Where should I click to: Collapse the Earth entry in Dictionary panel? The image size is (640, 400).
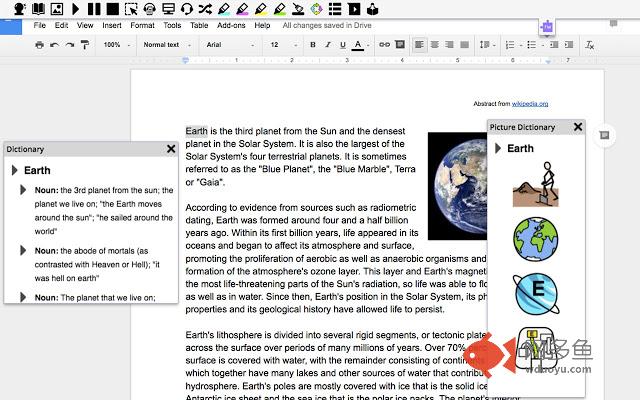pos(15,170)
